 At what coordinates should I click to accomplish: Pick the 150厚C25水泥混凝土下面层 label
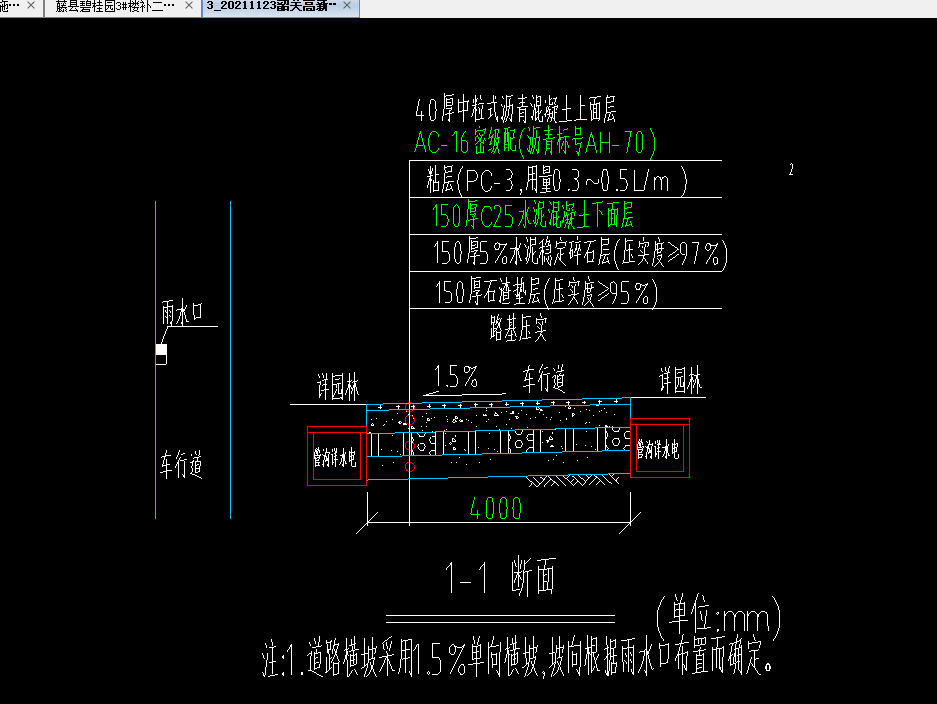pyautogui.click(x=532, y=215)
